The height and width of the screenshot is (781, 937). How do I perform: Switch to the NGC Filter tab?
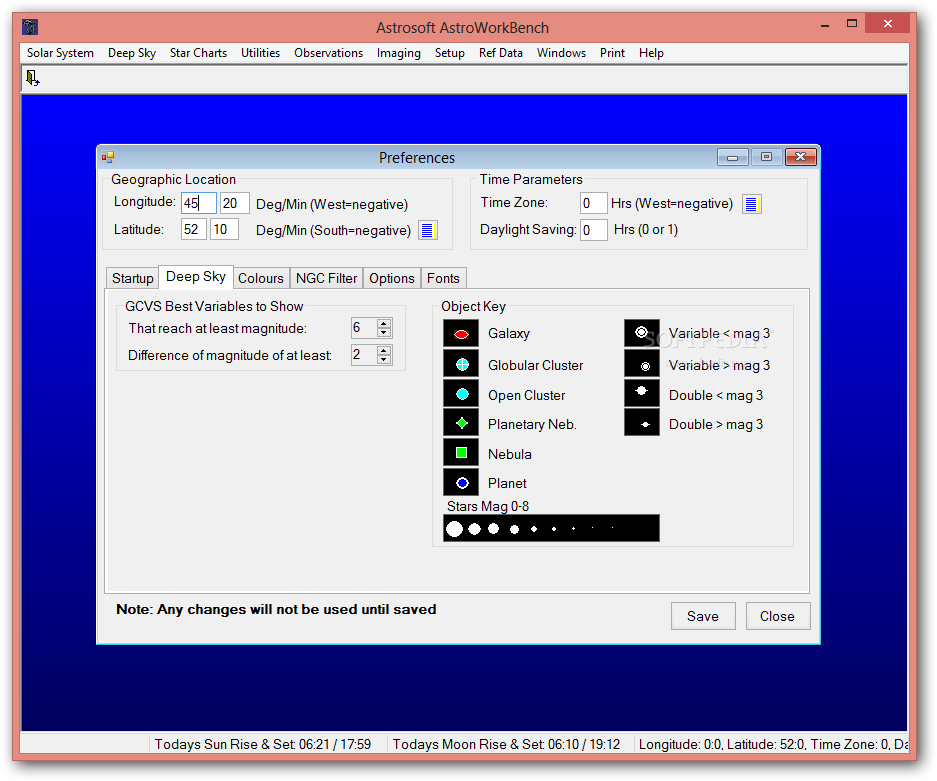[326, 278]
